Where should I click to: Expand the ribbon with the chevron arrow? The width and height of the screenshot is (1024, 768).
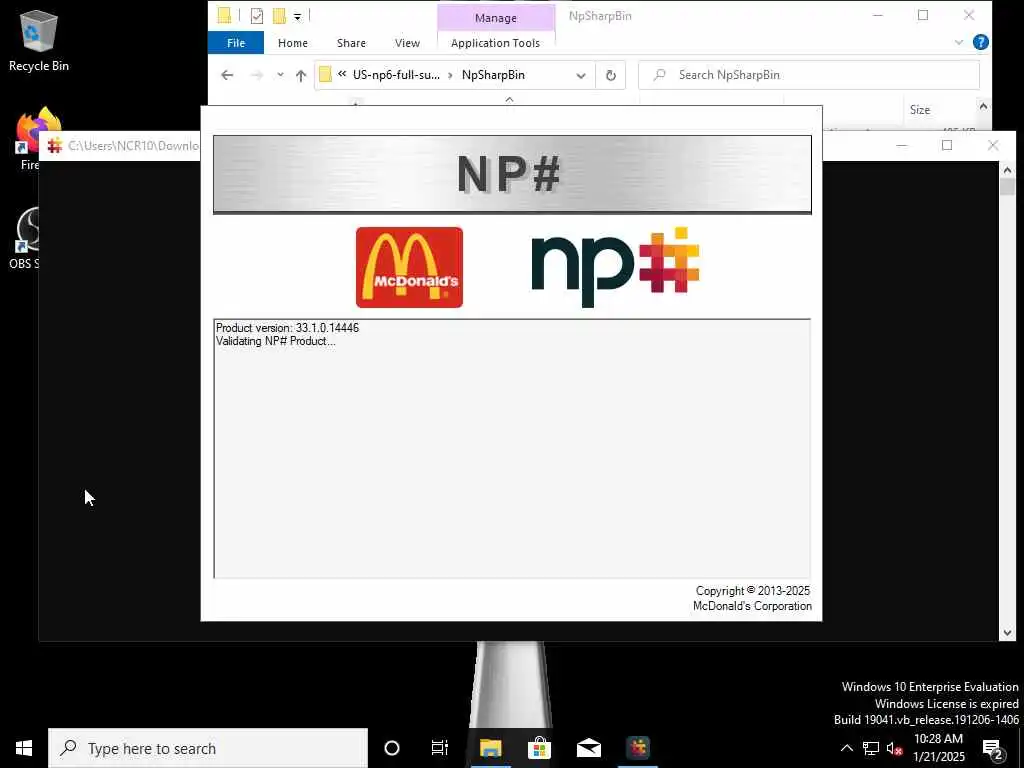(x=959, y=42)
